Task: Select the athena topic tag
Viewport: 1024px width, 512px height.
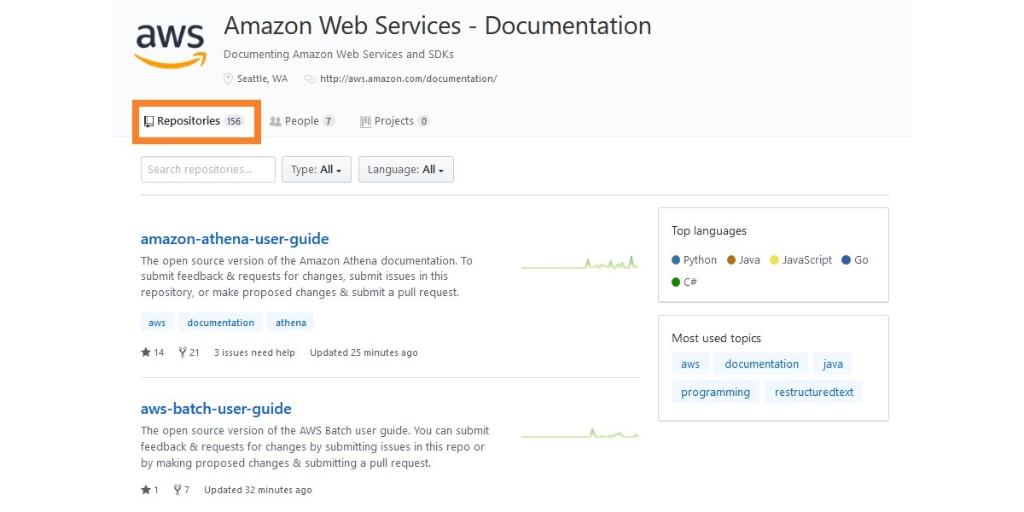Action: click(x=291, y=322)
